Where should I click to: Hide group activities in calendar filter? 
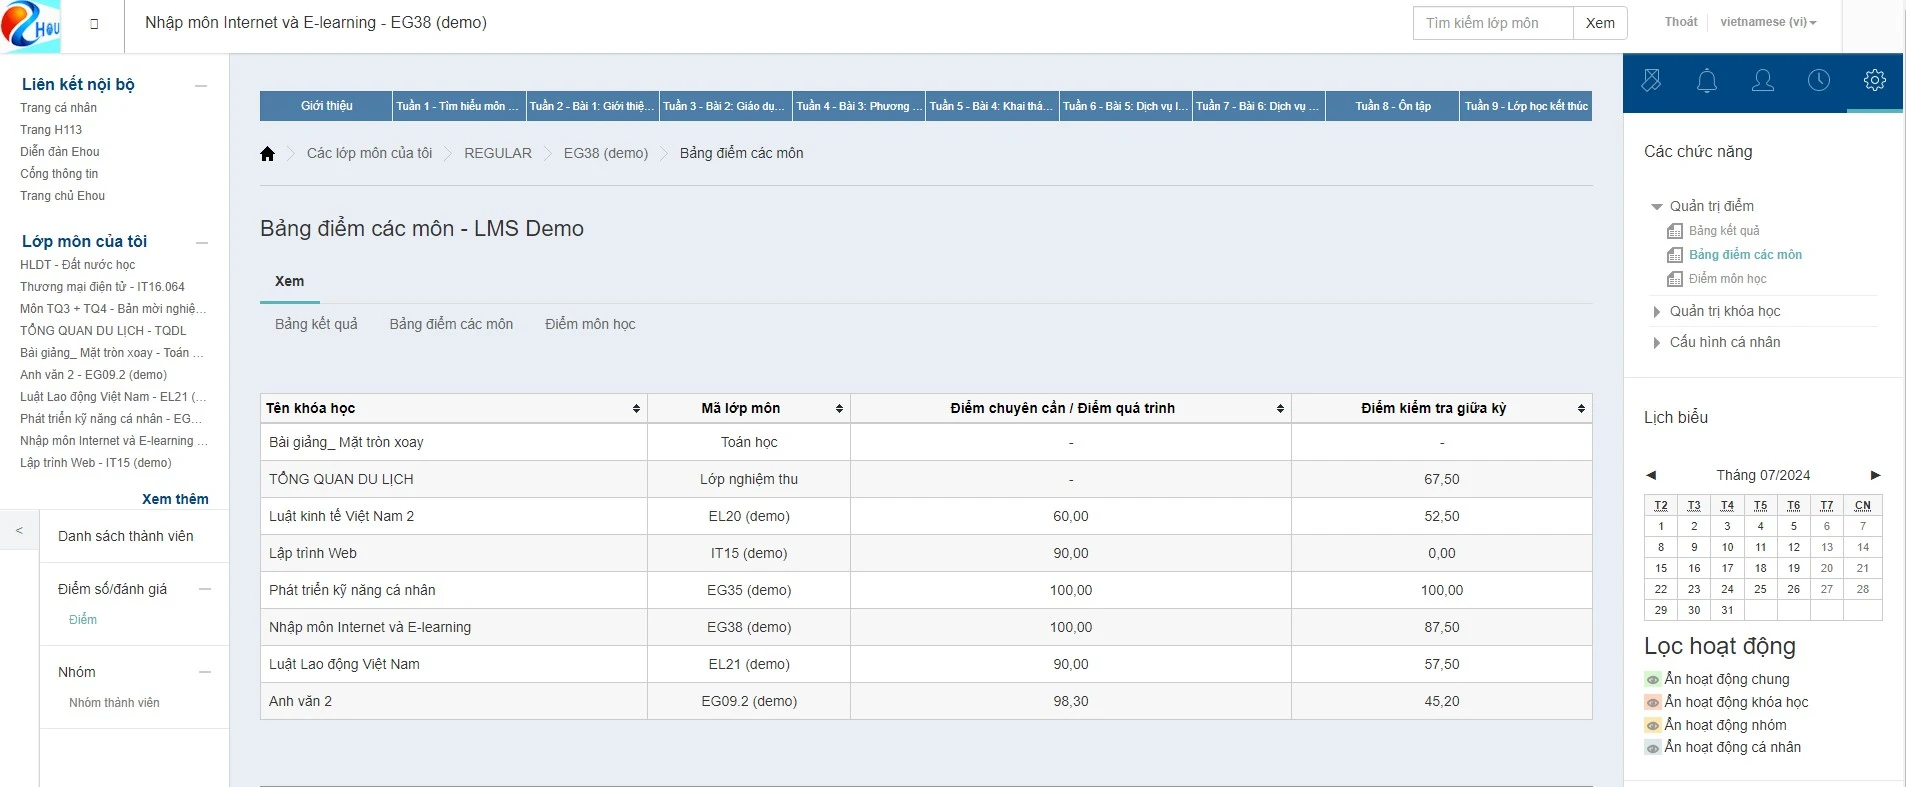tap(1653, 726)
